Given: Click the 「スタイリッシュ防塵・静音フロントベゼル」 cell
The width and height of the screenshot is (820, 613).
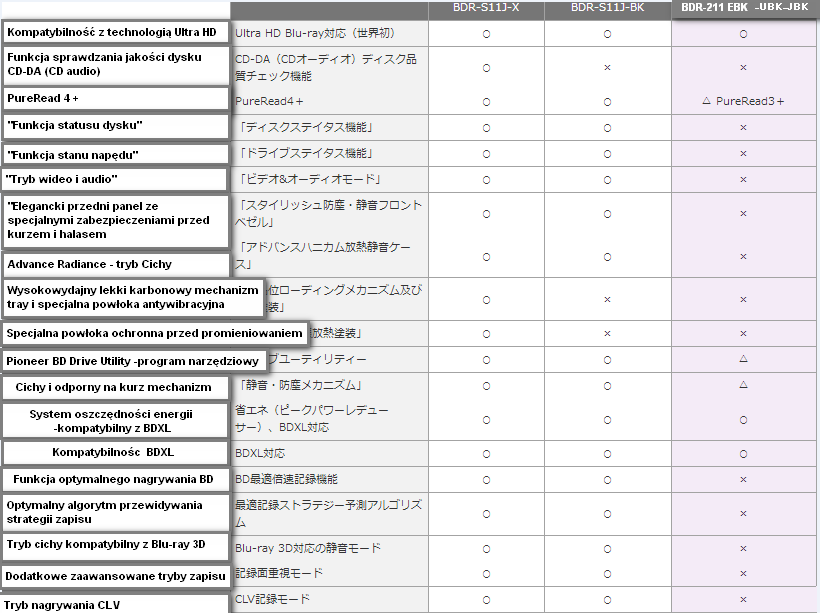Looking at the screenshot, I should [x=328, y=213].
